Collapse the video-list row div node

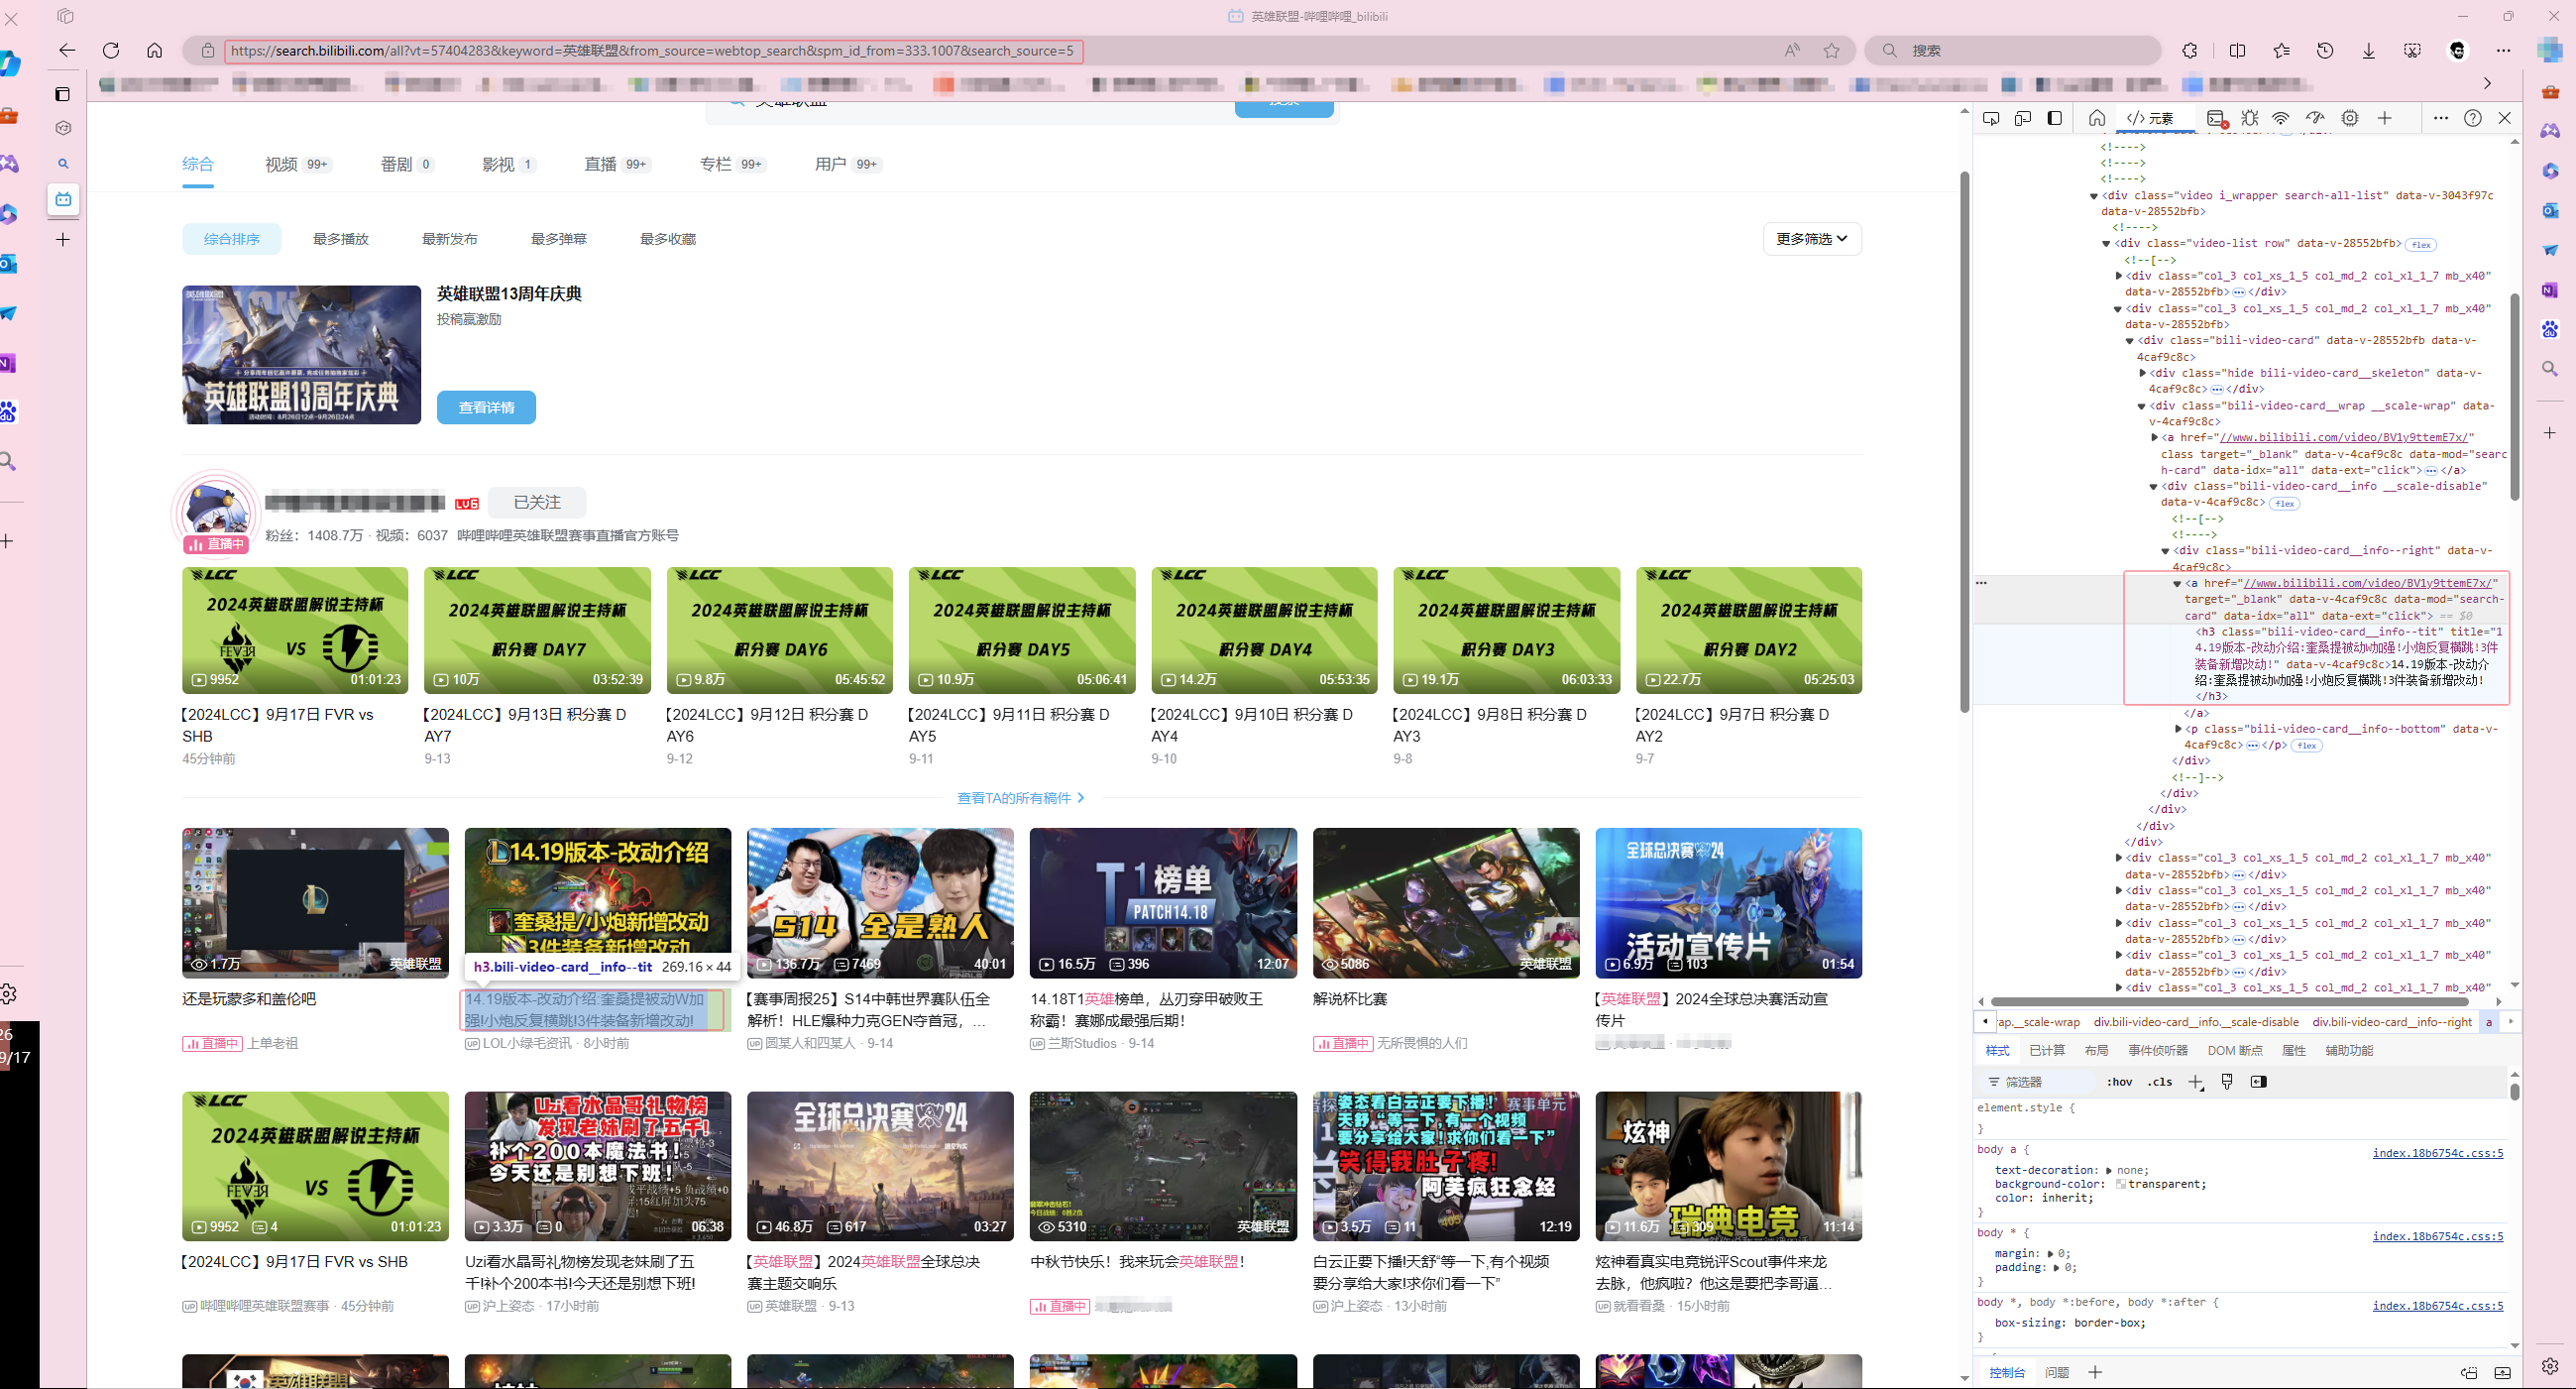[2105, 244]
